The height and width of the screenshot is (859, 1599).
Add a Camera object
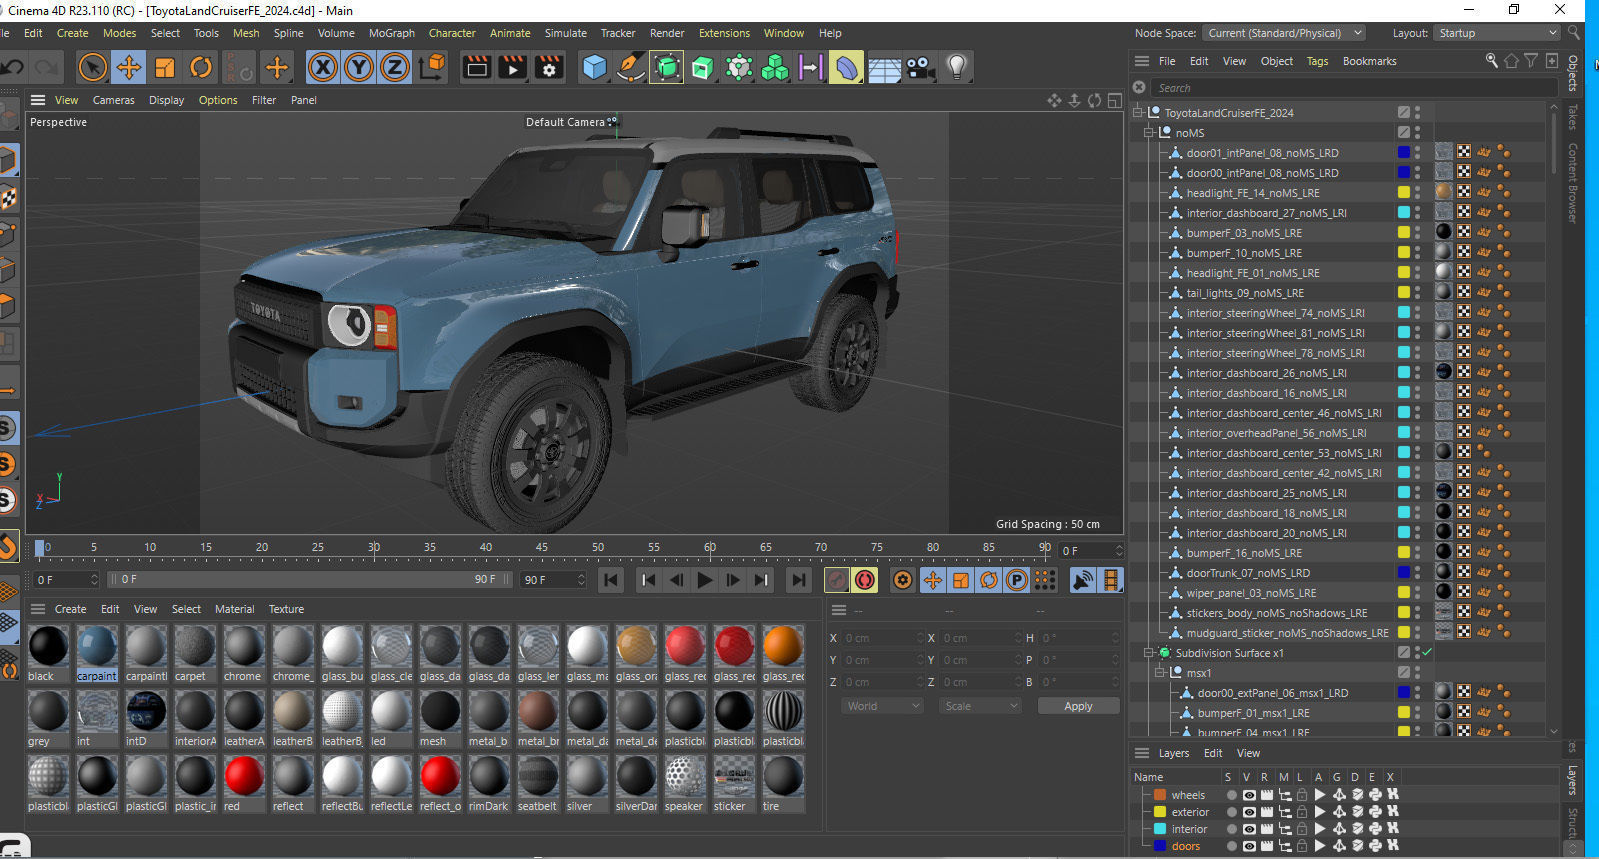tap(920, 67)
